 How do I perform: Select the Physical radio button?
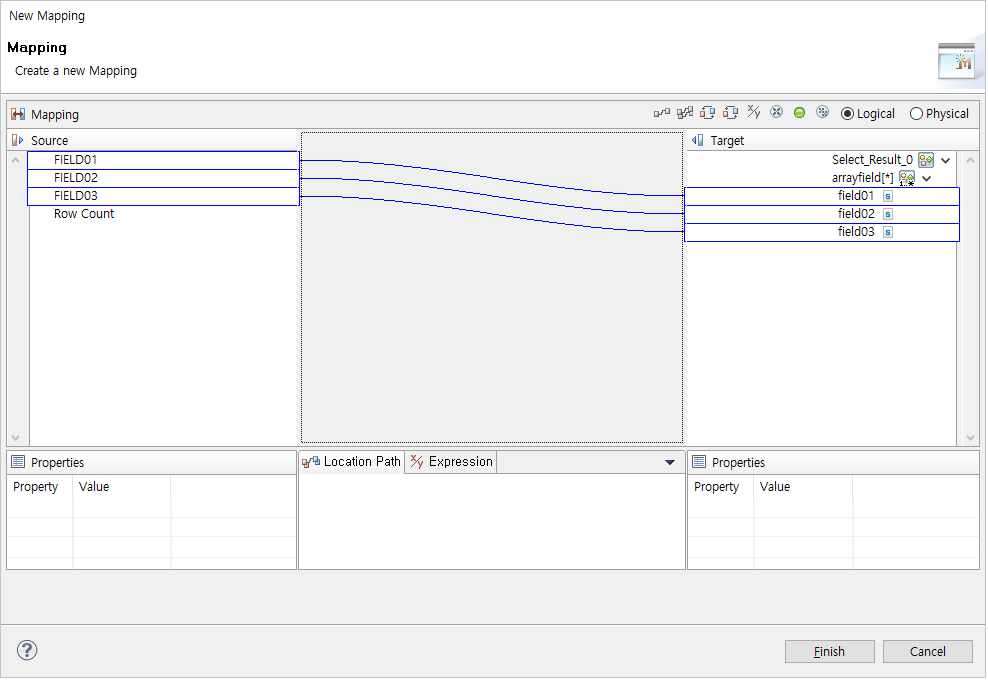[916, 113]
